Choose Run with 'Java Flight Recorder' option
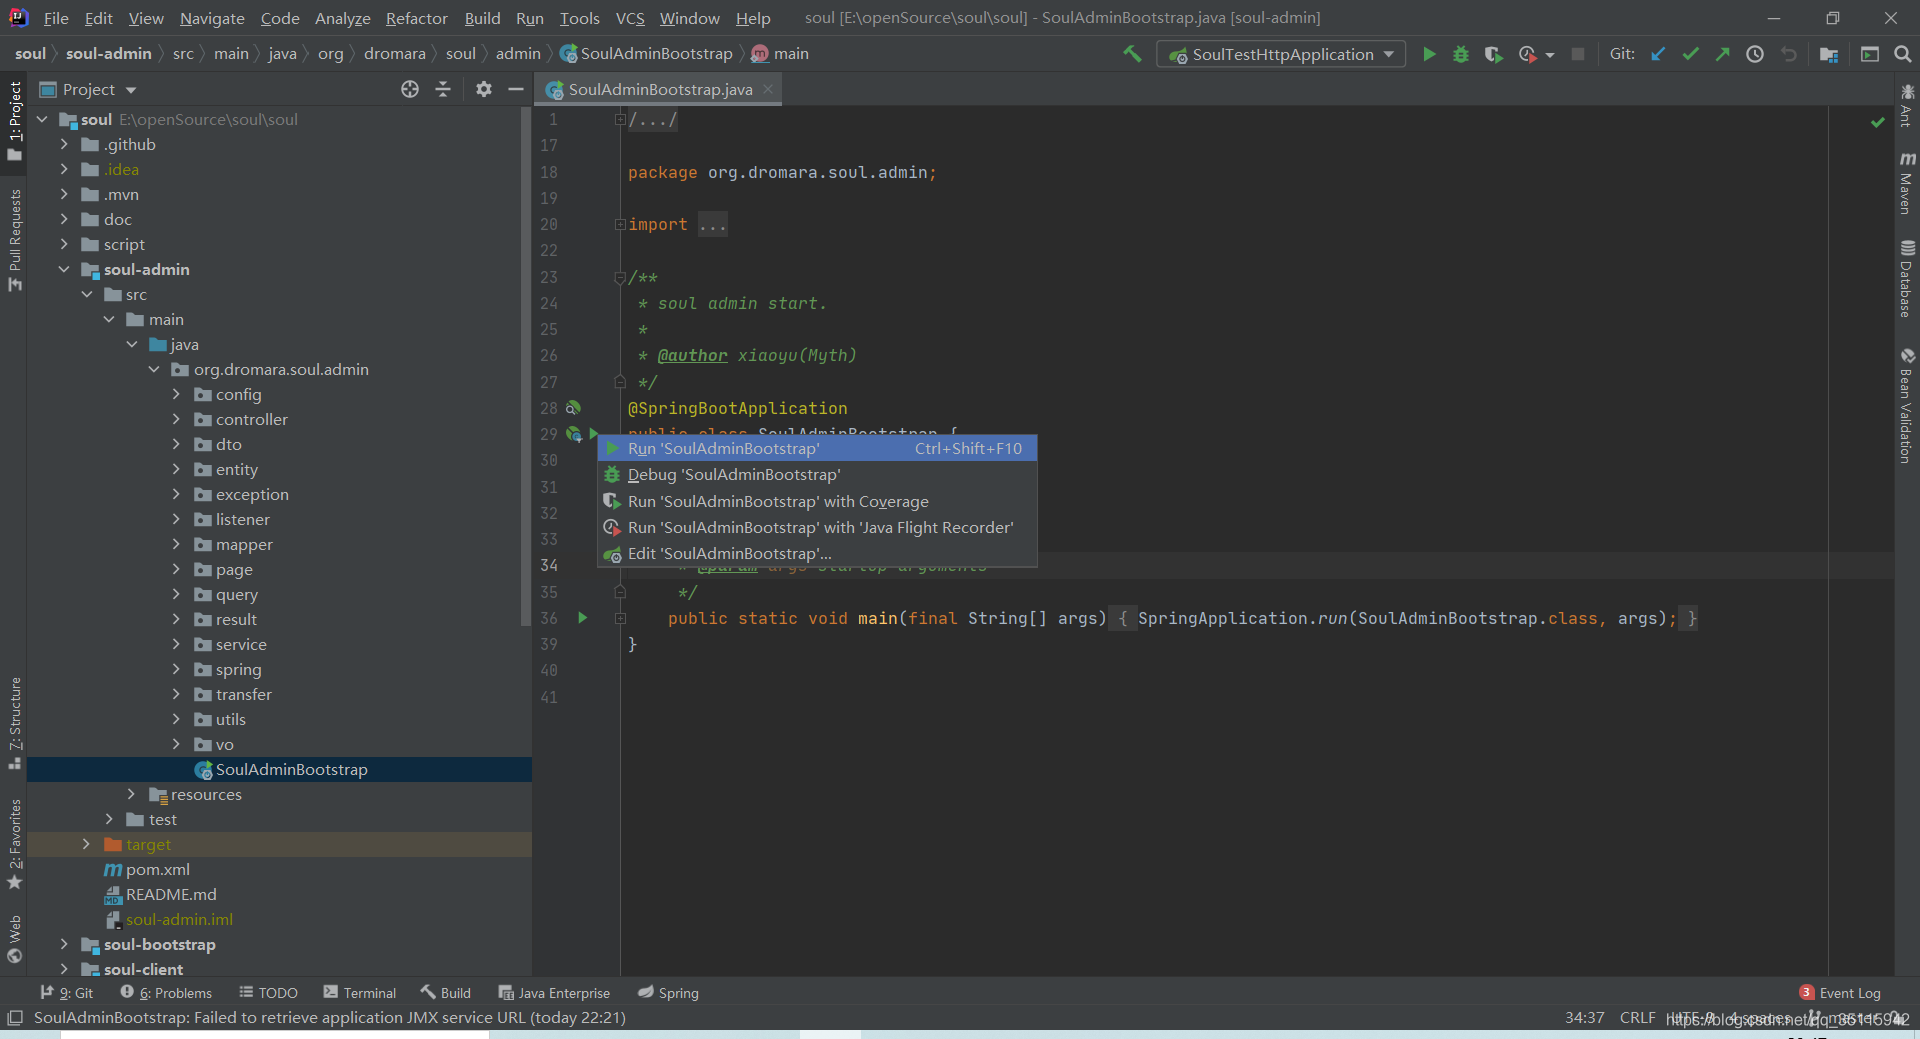Image resolution: width=1920 pixels, height=1039 pixels. [x=817, y=527]
